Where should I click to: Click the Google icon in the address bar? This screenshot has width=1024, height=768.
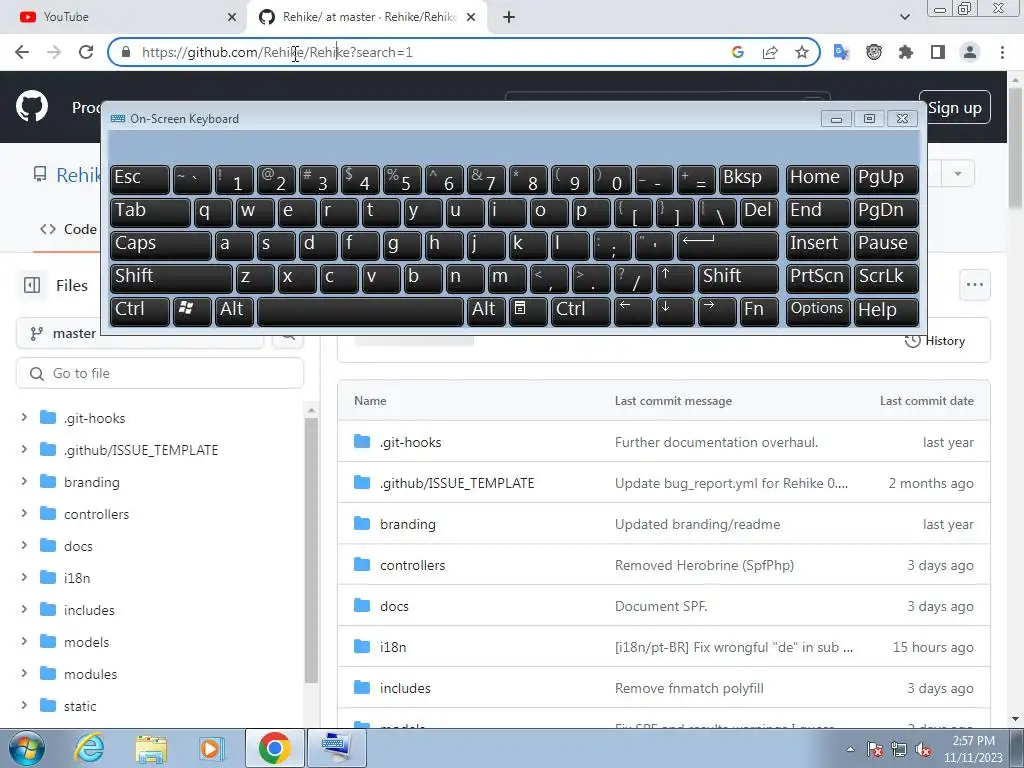[x=738, y=52]
